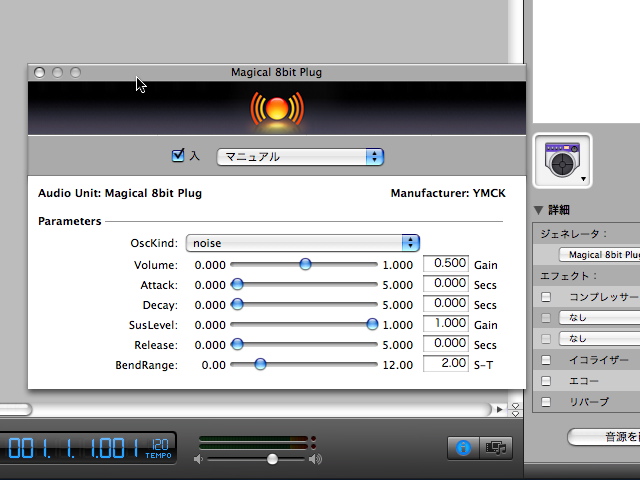Click the loud volume speaker icon
This screenshot has height=480, width=640.
[315, 459]
